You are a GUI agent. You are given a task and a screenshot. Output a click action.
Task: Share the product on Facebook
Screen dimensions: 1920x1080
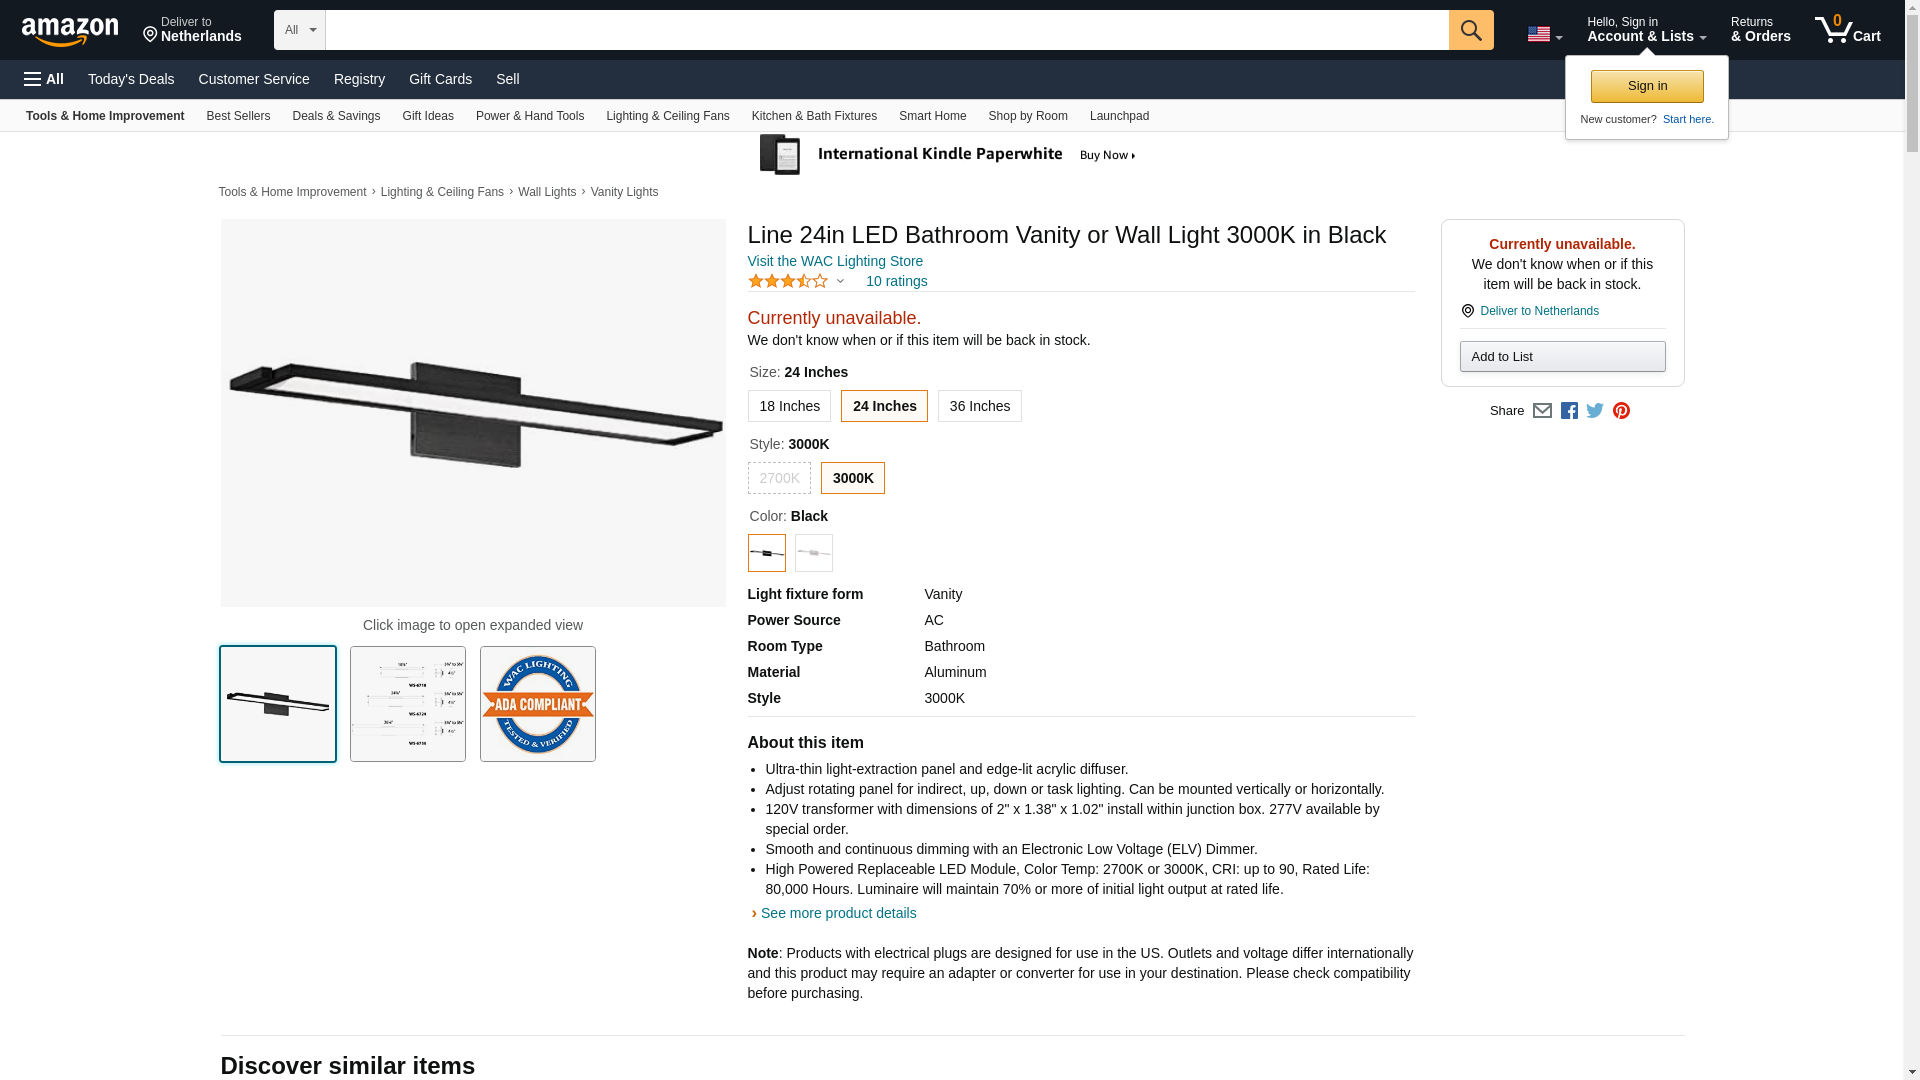pos(1569,411)
